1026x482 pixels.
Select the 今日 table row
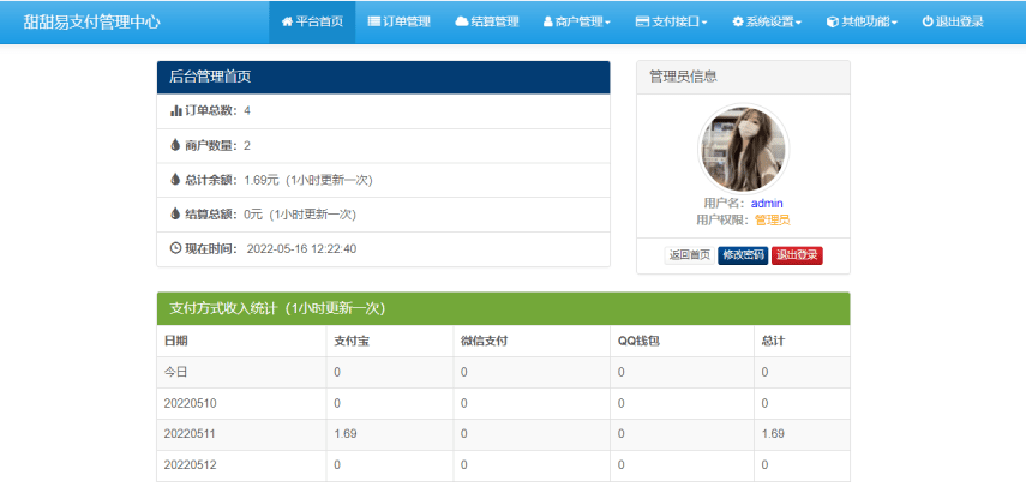pos(503,373)
